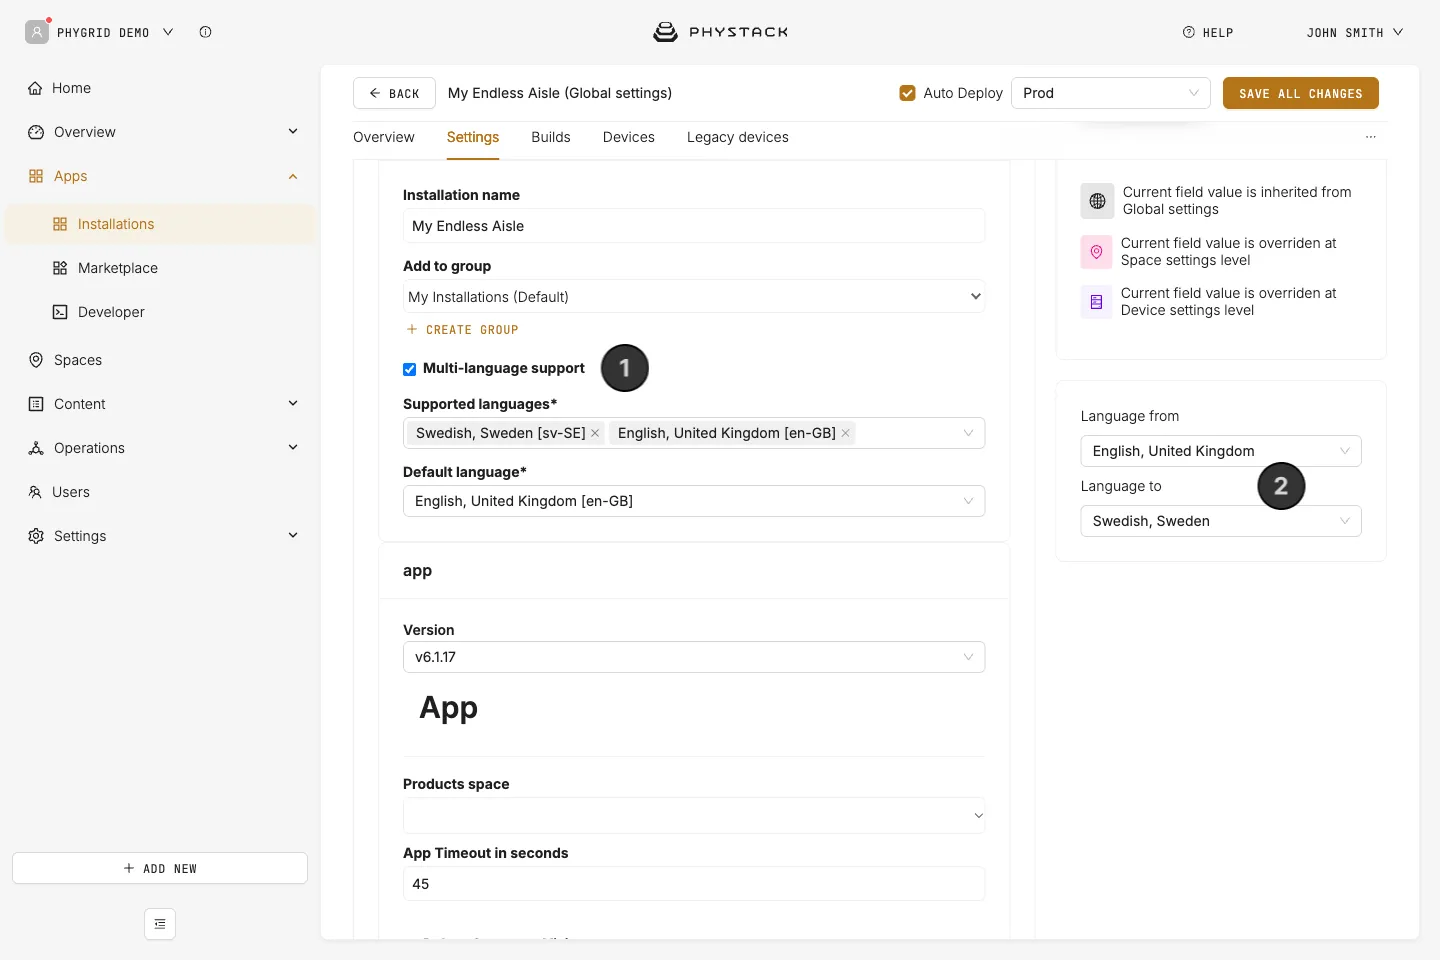The image size is (1440, 960).
Task: Uncheck Multi-language support checkbox
Action: point(409,369)
